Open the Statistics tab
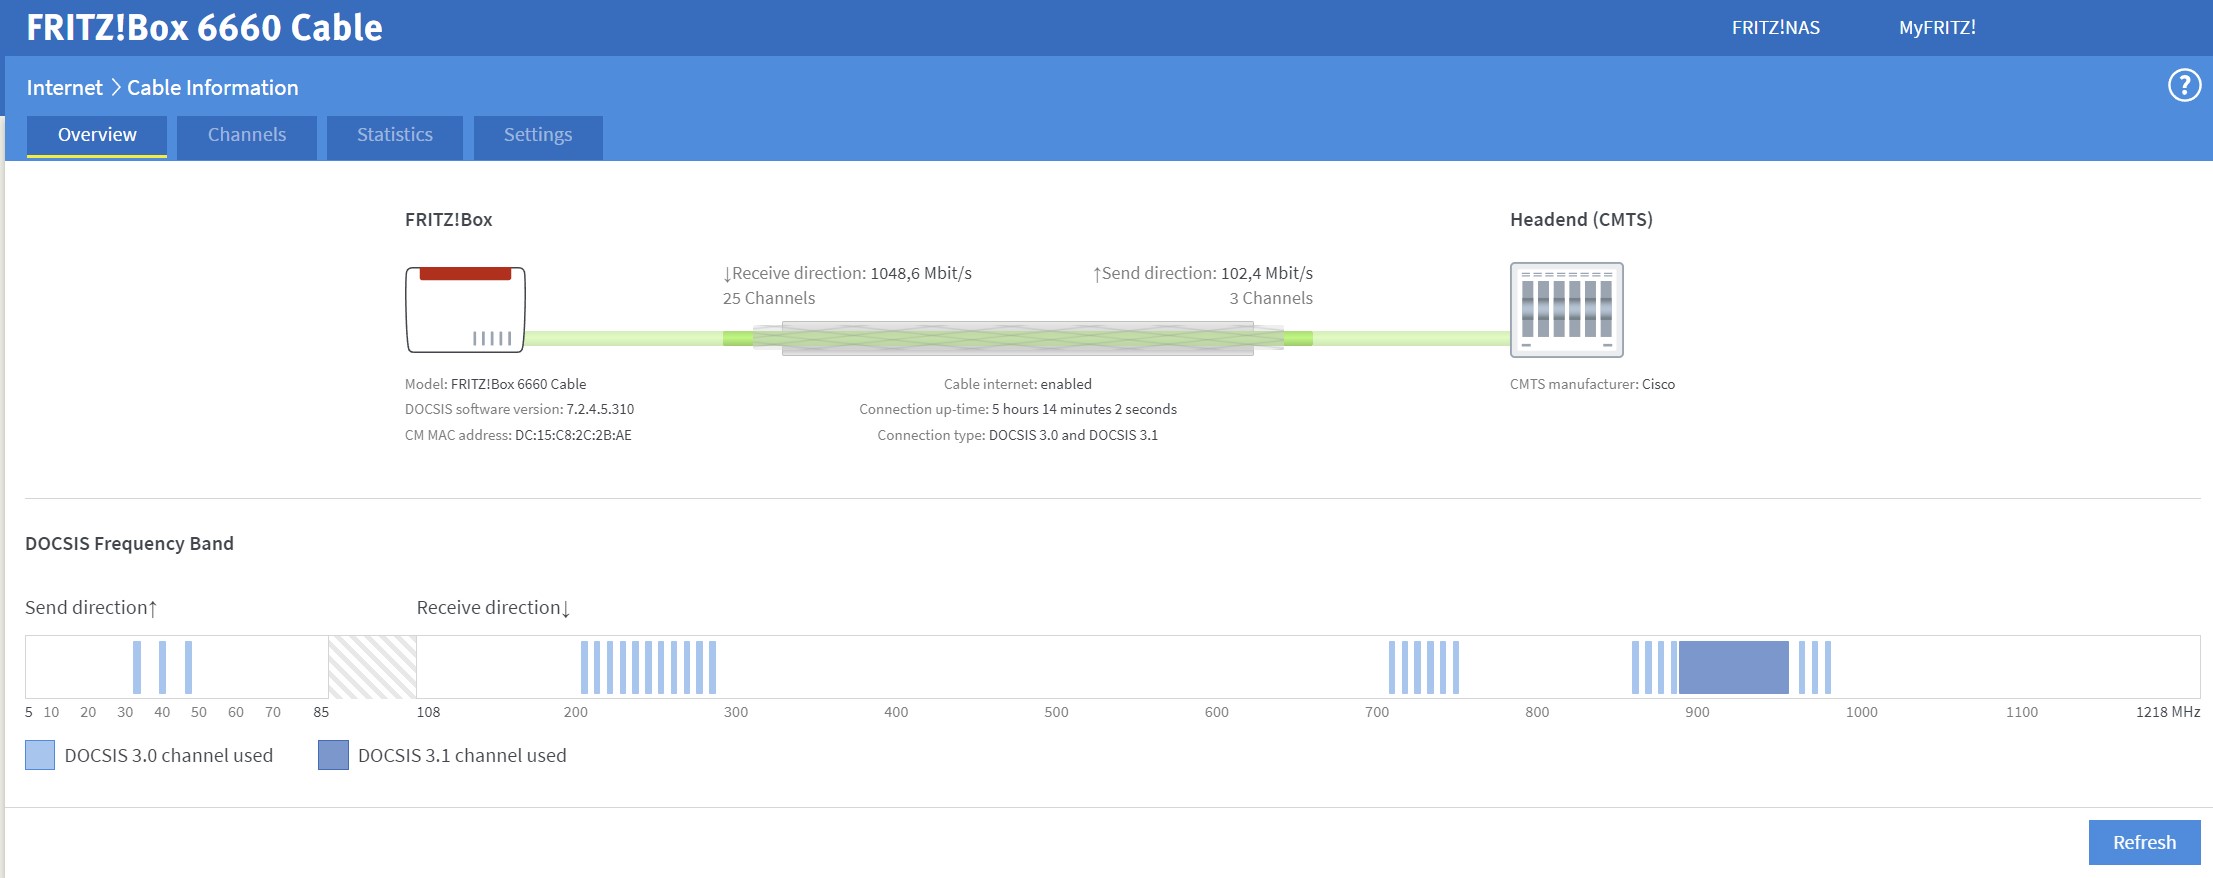The height and width of the screenshot is (878, 2213). [x=395, y=136]
